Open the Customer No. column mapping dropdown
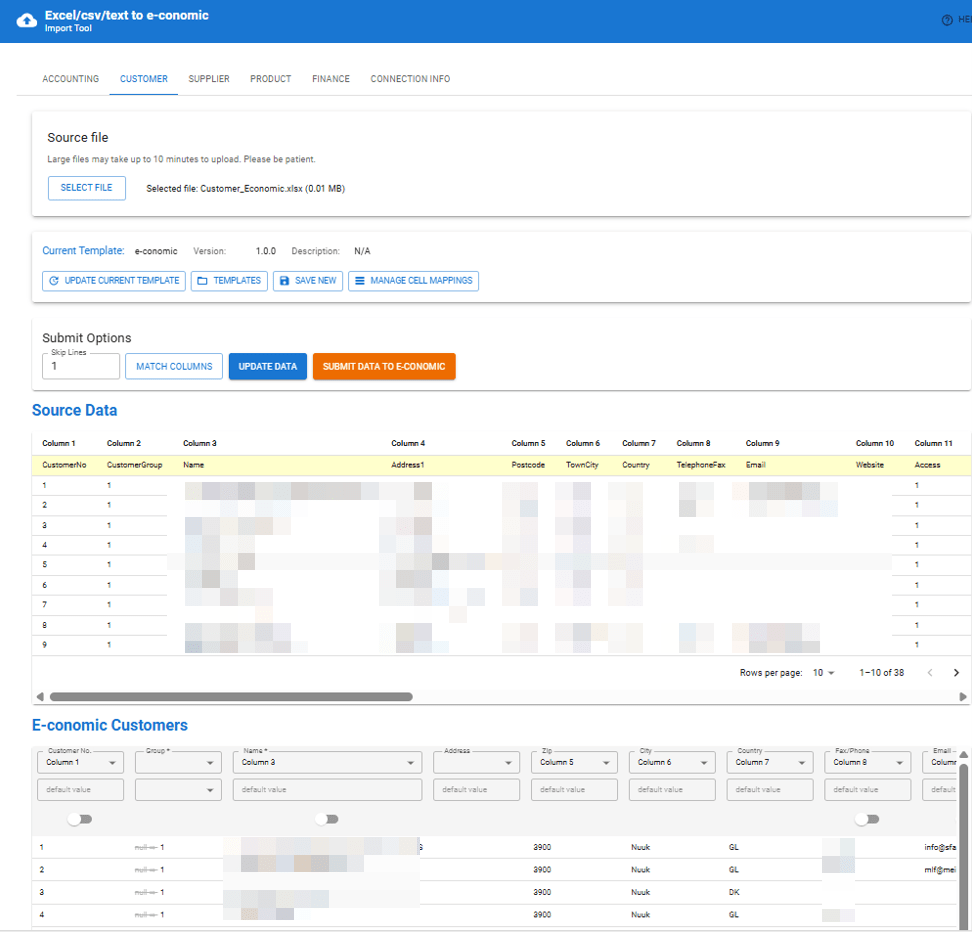Screen dimensions: 972x932 tap(80, 762)
